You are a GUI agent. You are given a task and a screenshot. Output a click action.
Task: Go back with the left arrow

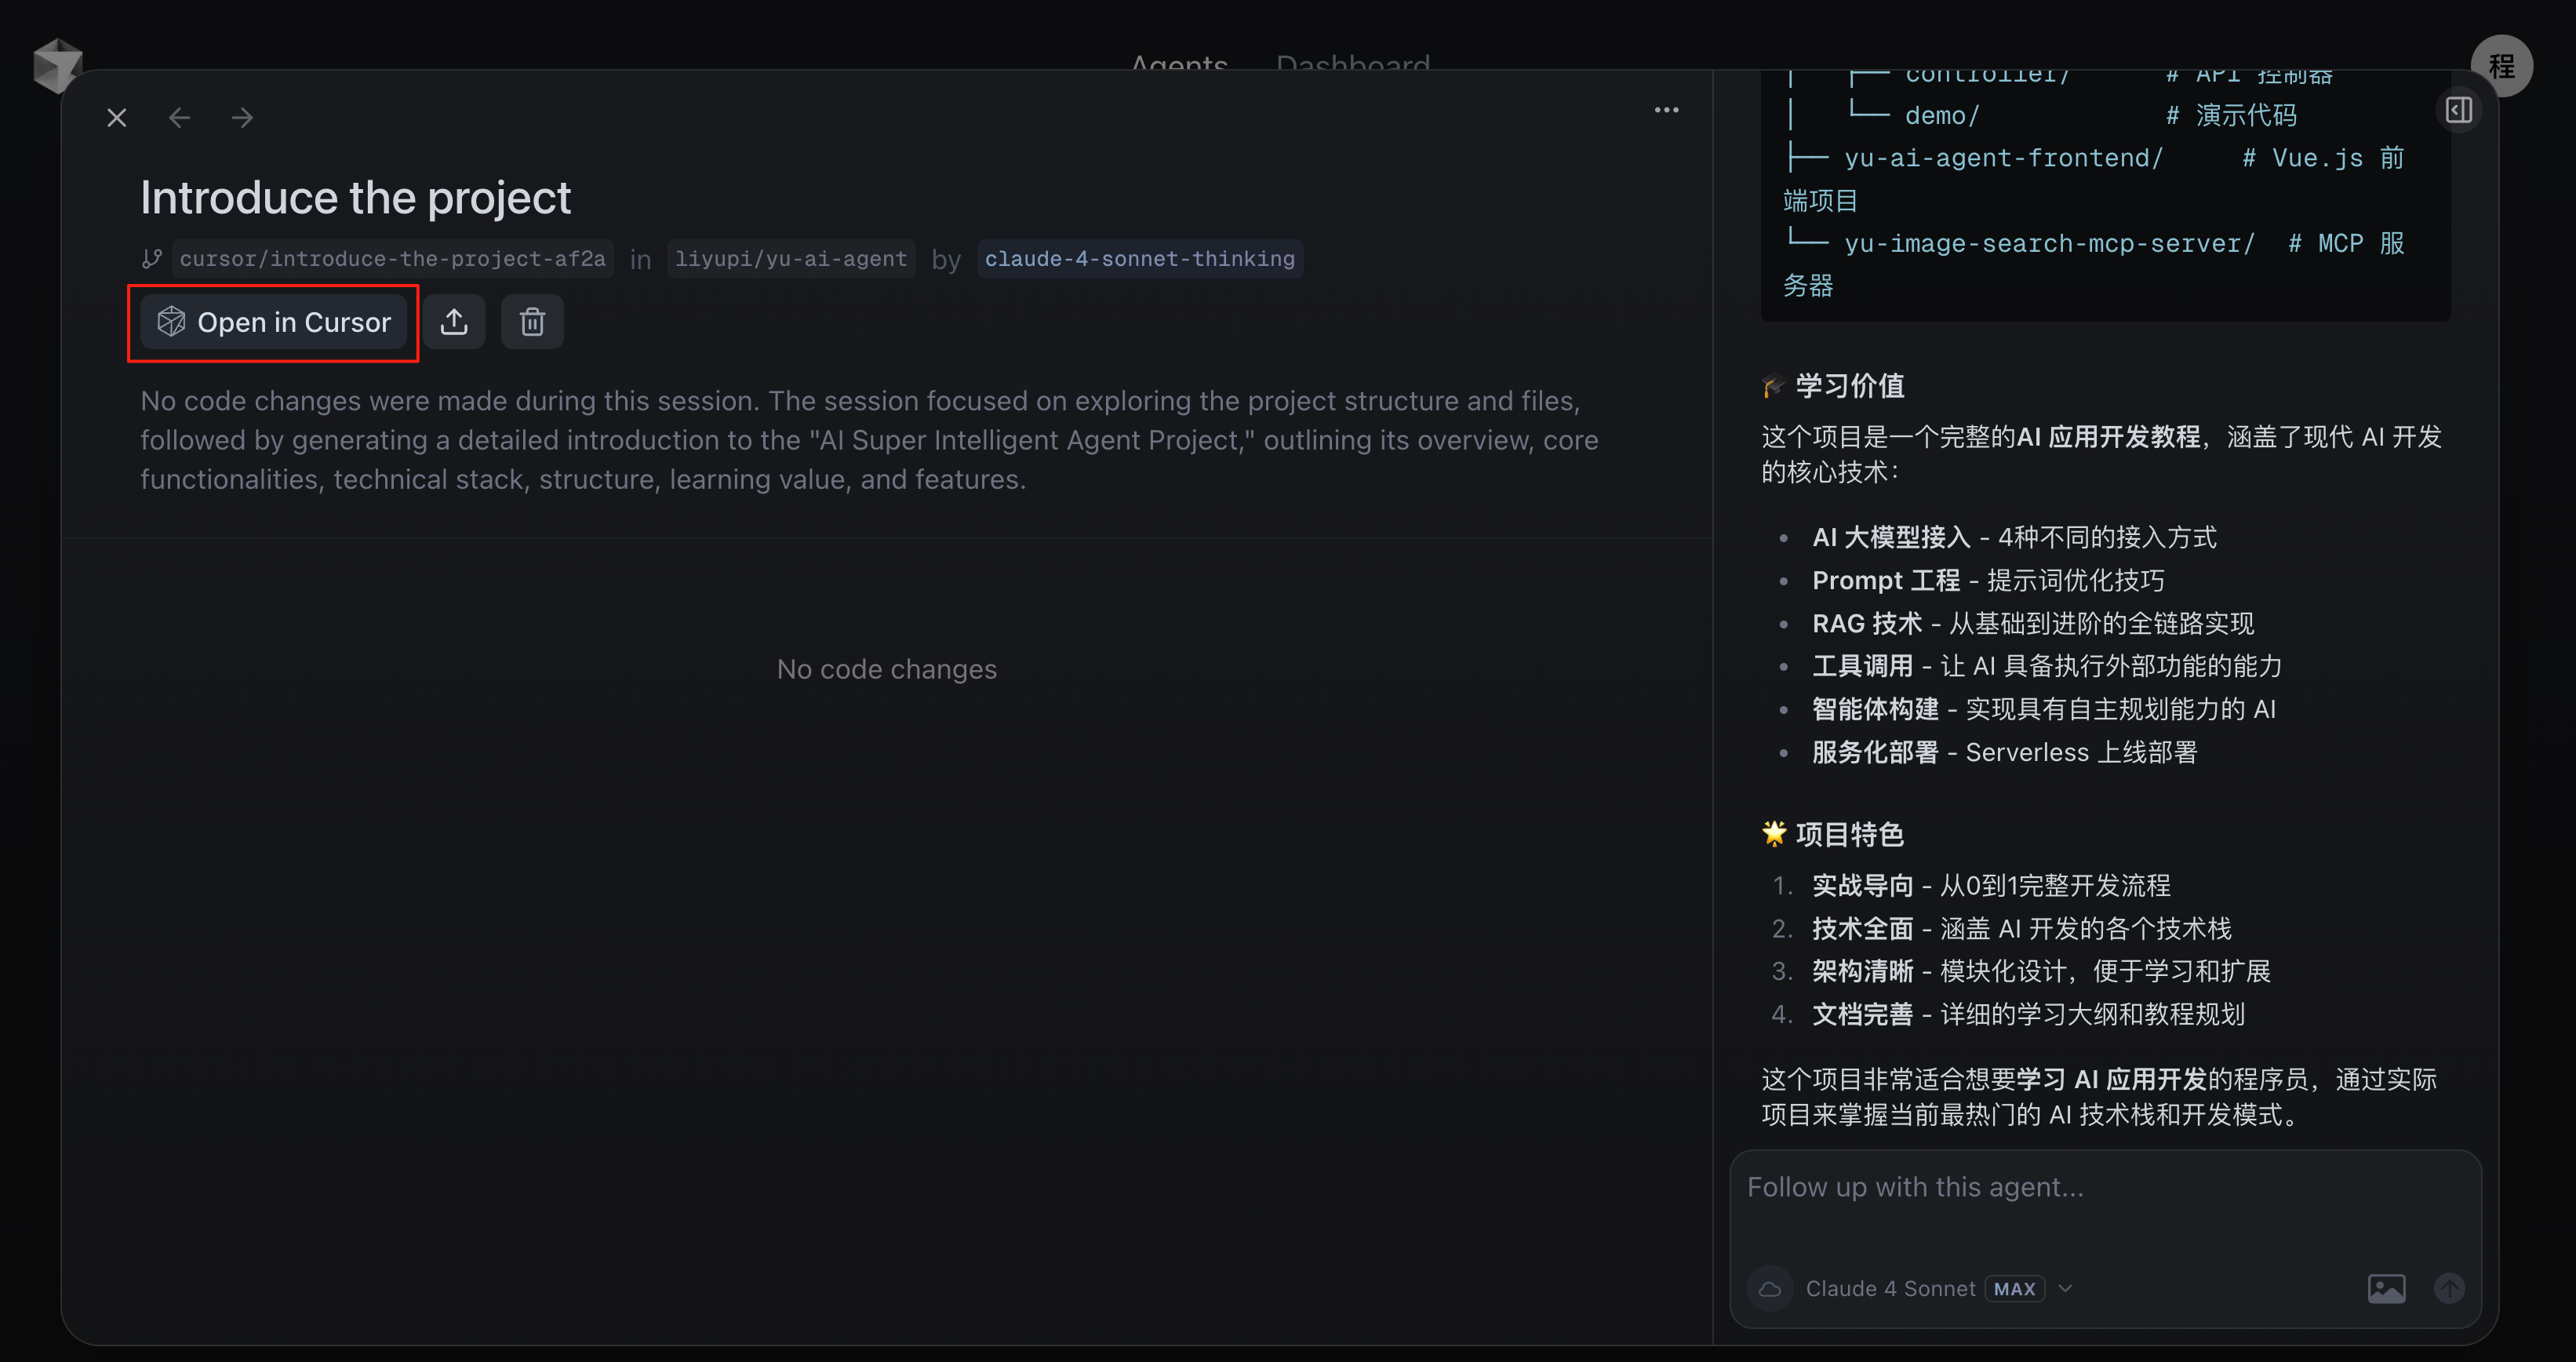(180, 118)
